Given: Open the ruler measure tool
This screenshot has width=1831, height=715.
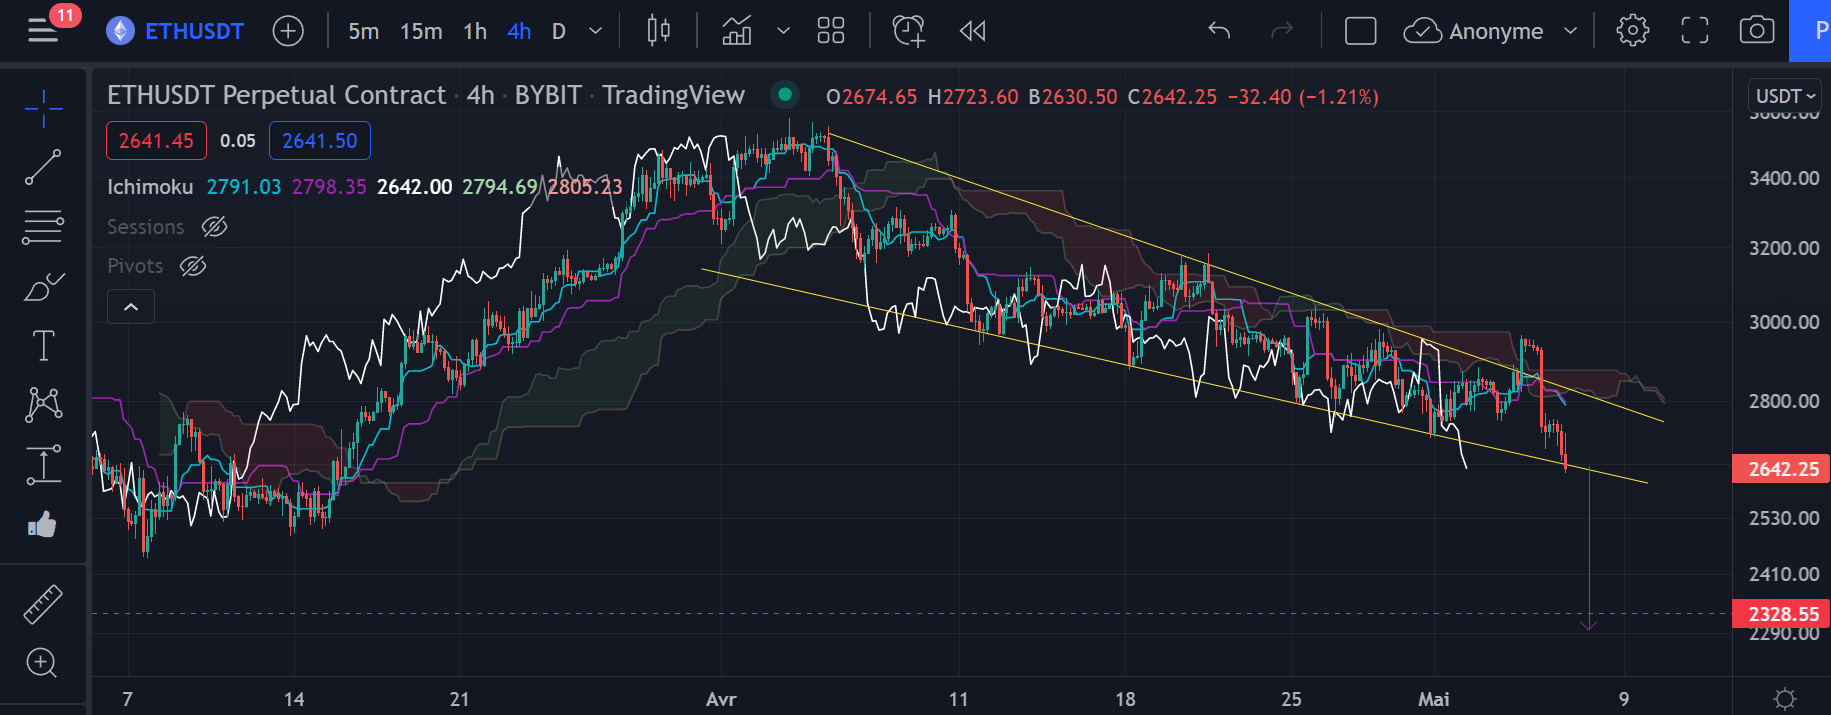Looking at the screenshot, I should (43, 604).
